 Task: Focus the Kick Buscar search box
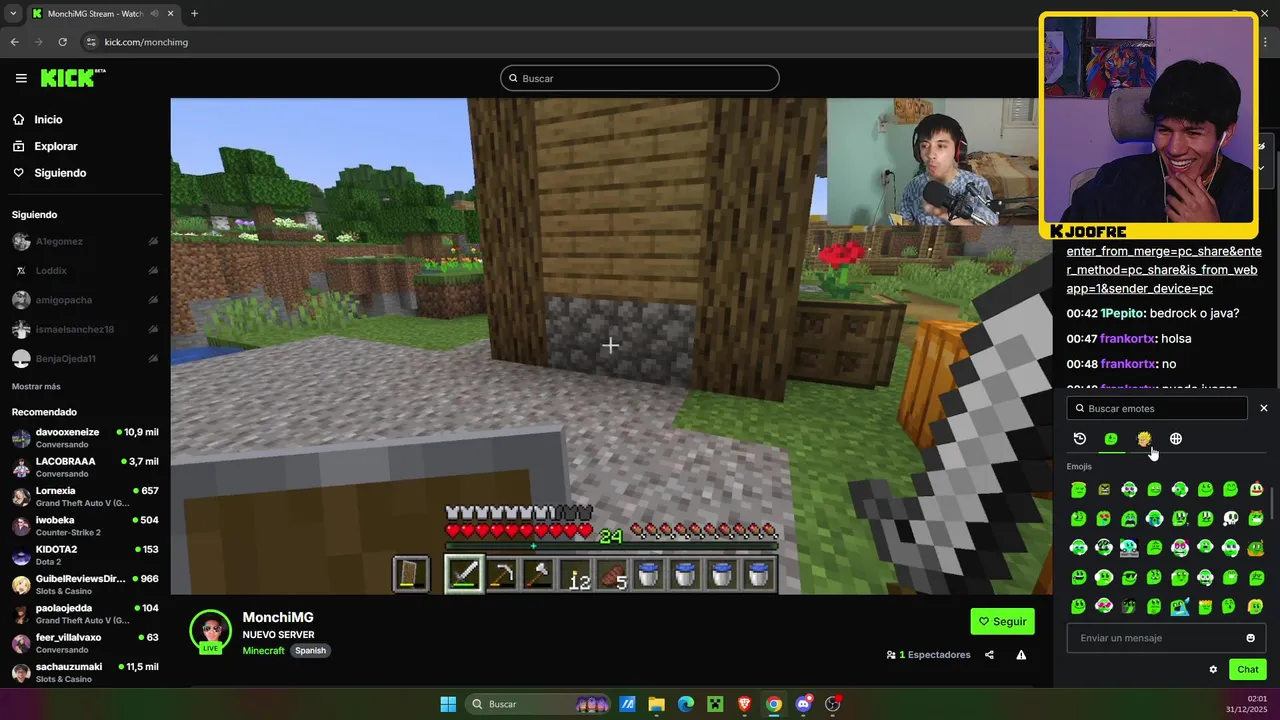coord(640,78)
